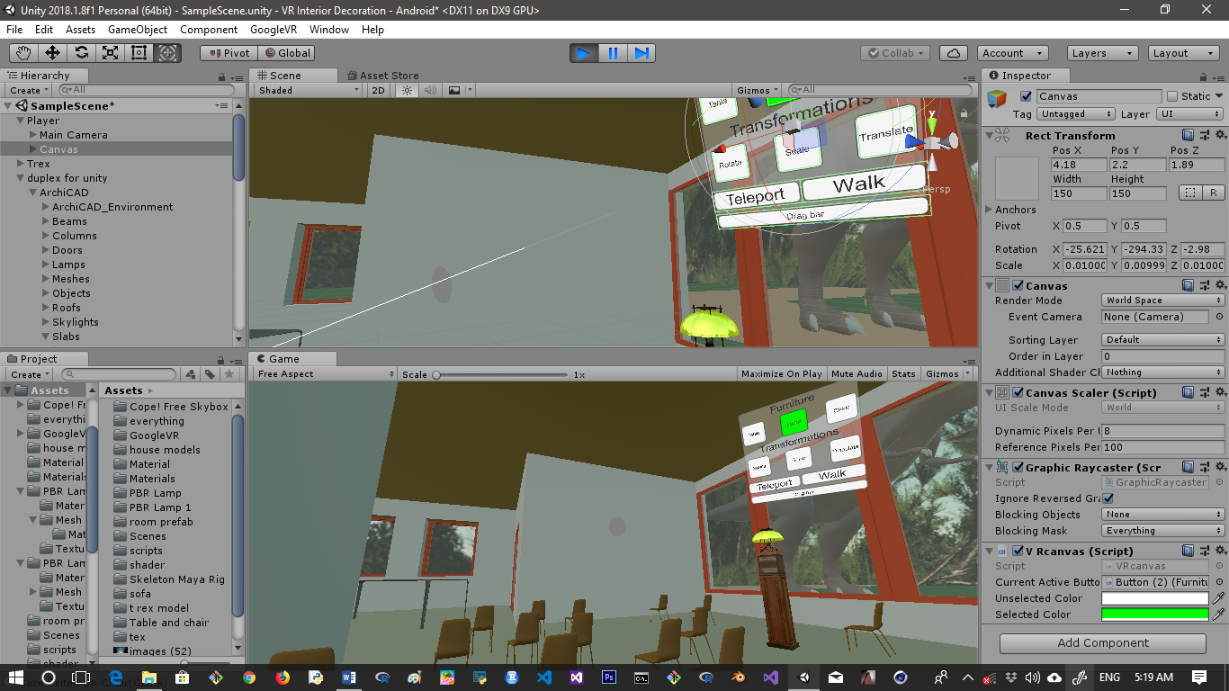Click the Windows Start button
This screenshot has width=1229, height=691.
16,677
